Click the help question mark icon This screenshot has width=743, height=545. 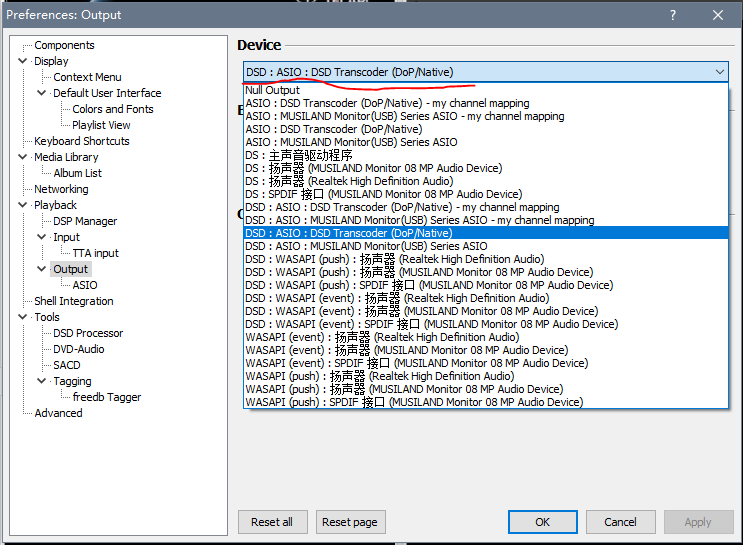tap(673, 15)
